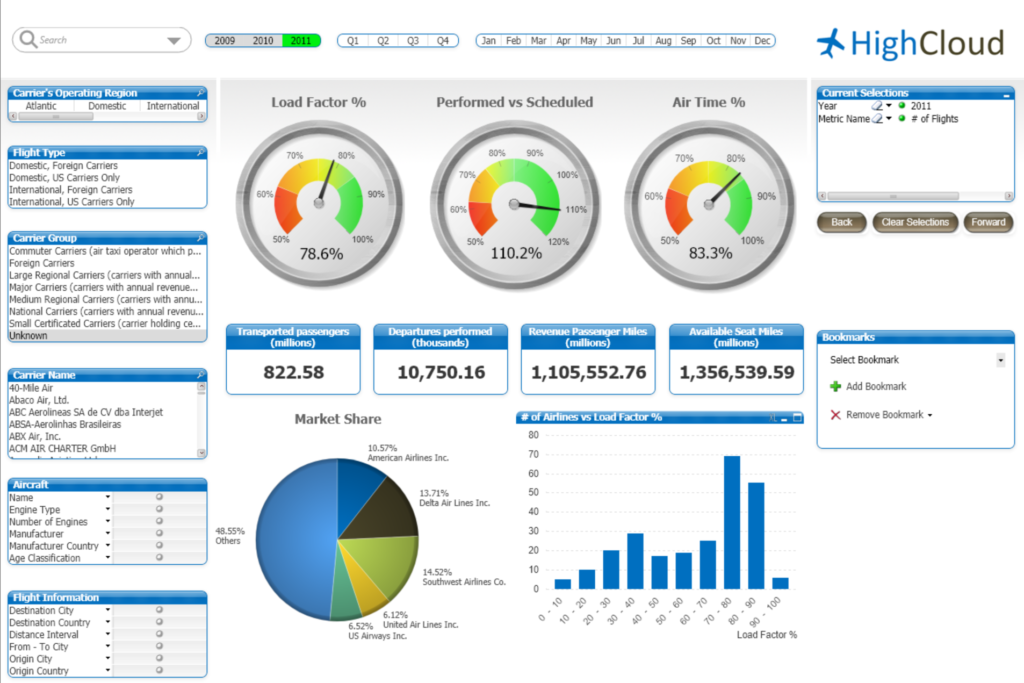The image size is (1024, 683).
Task: Clear the Year selection eraser icon
Action: [x=877, y=106]
